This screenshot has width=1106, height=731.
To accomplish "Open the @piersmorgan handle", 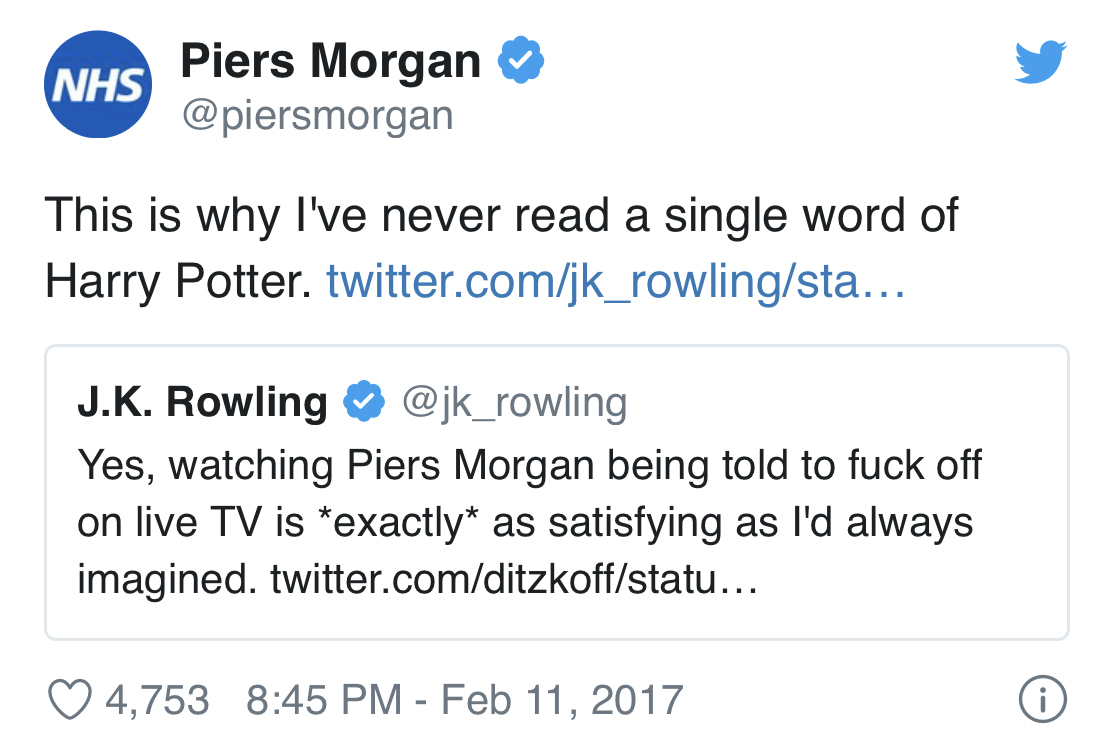I will 316,116.
